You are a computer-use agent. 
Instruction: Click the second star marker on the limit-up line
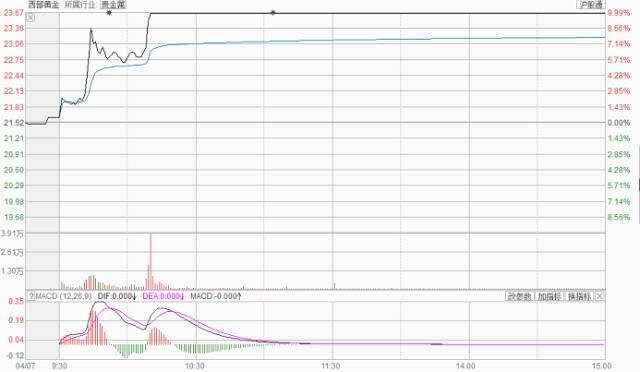pos(273,13)
